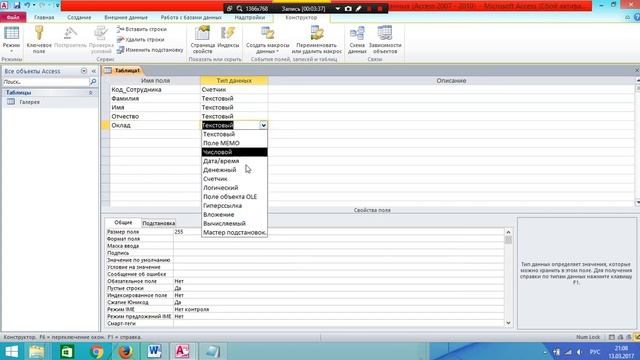This screenshot has height=360, width=640.
Task: Set the primary key with Ключевое поле
Action: pos(39,40)
